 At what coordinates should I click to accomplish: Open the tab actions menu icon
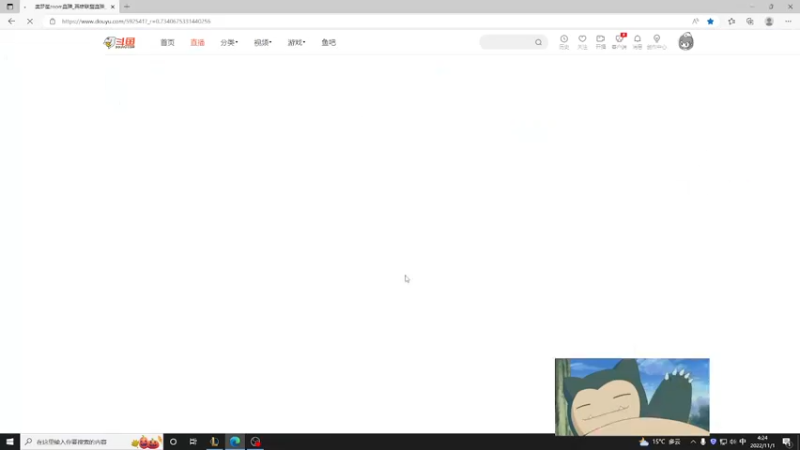10,7
